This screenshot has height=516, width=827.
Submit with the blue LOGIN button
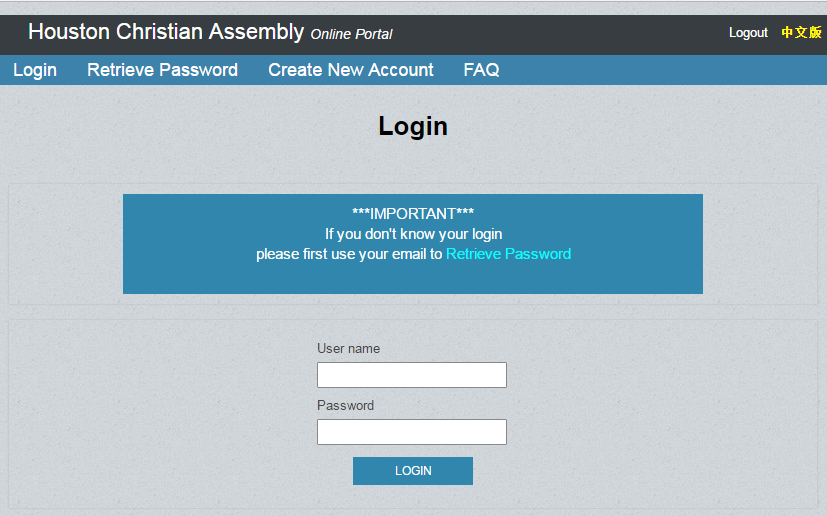tap(413, 471)
